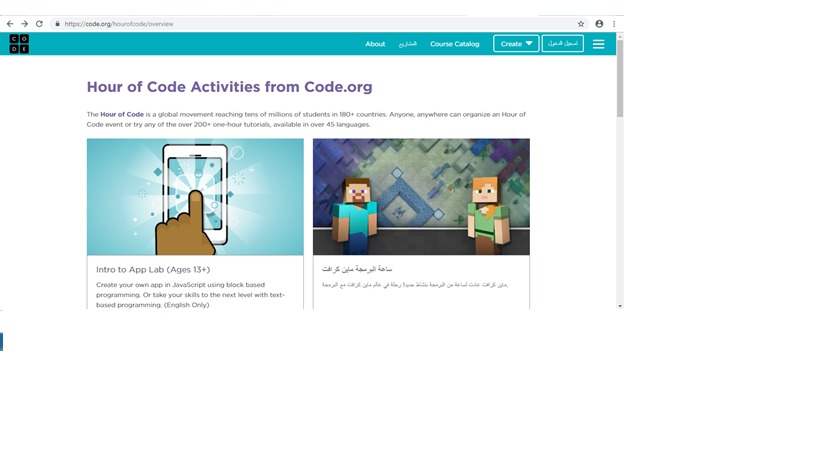
Task: Expand the Create dropdown
Action: tap(516, 44)
